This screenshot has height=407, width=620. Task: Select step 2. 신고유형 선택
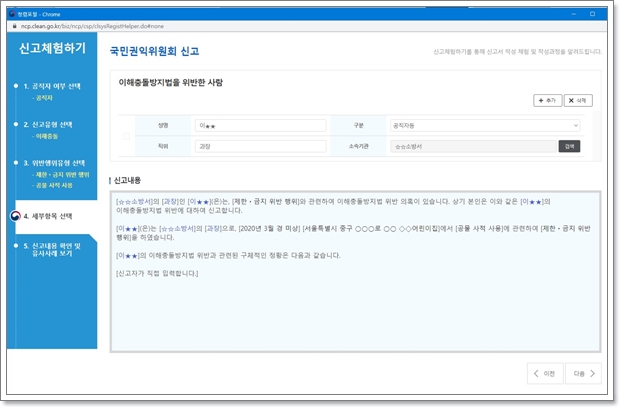[x=48, y=125]
